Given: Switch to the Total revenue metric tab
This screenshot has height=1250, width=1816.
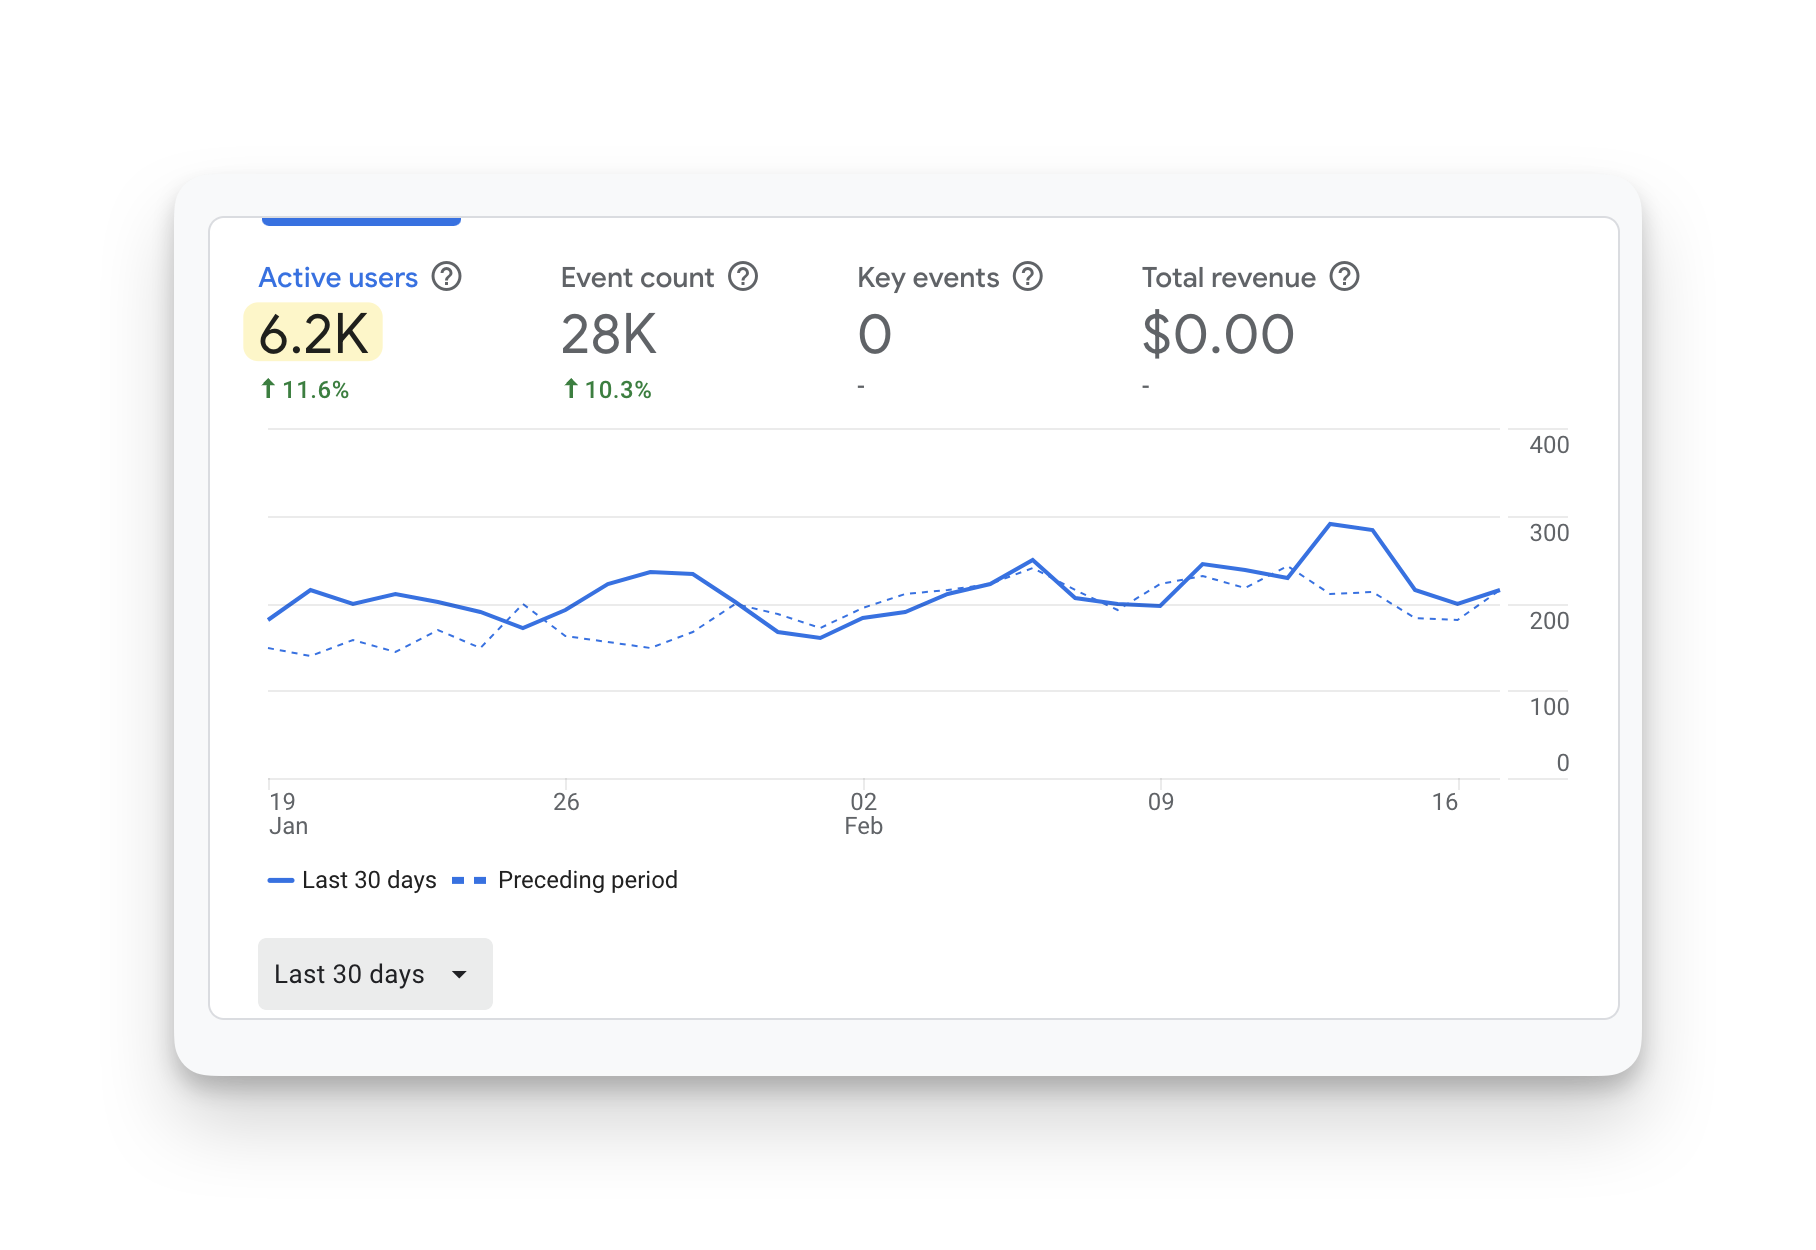Looking at the screenshot, I should [1228, 278].
